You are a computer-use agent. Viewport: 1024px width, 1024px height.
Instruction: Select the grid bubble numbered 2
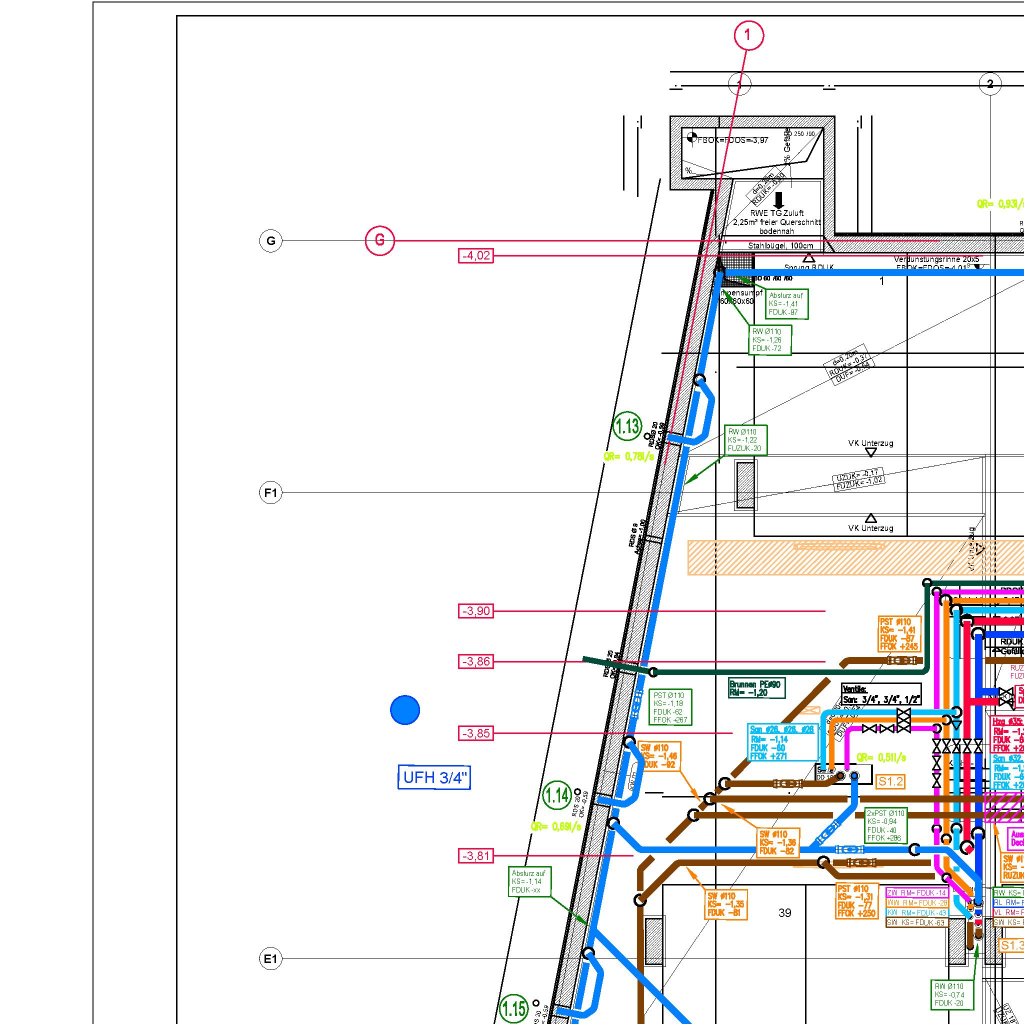click(990, 84)
